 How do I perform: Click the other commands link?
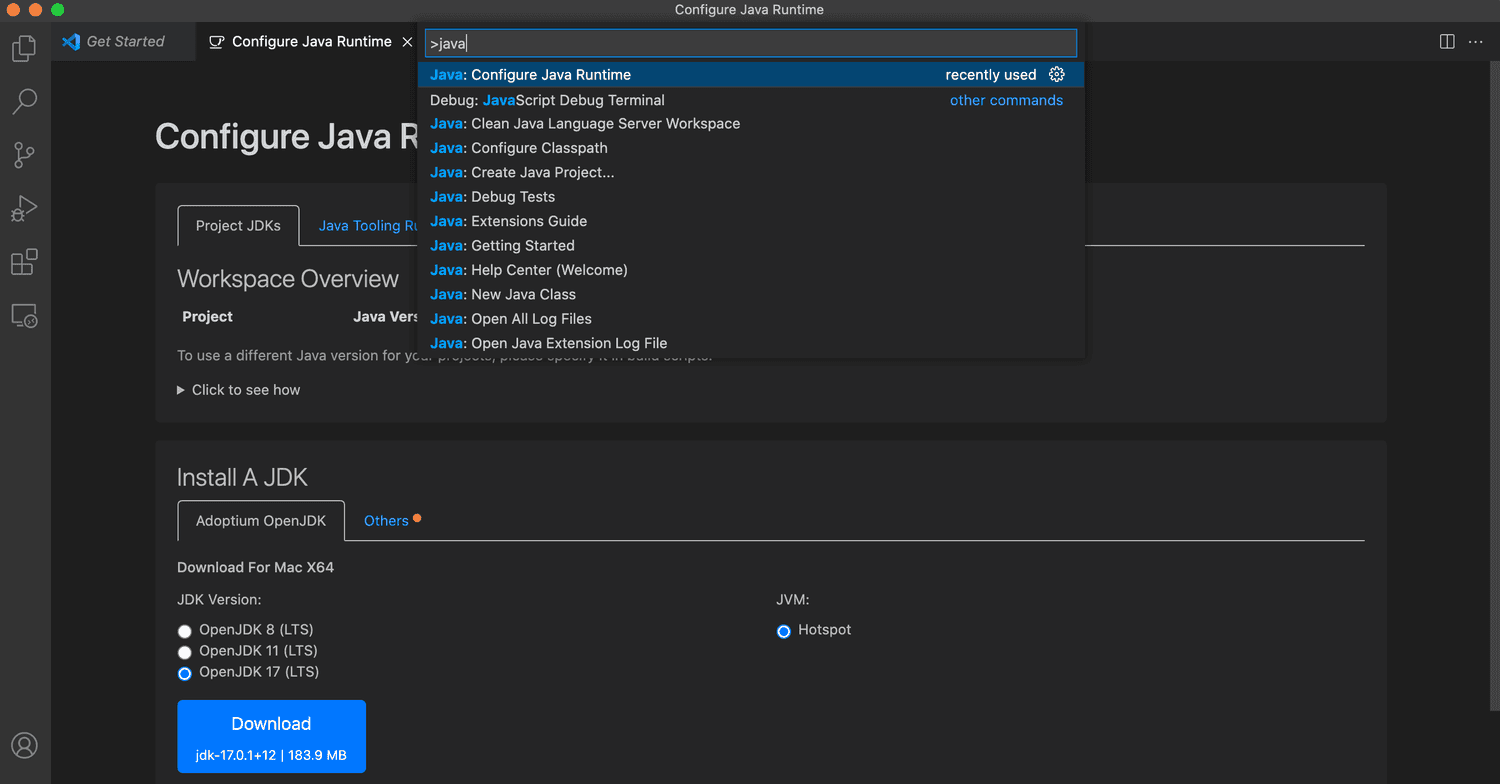coord(1006,100)
